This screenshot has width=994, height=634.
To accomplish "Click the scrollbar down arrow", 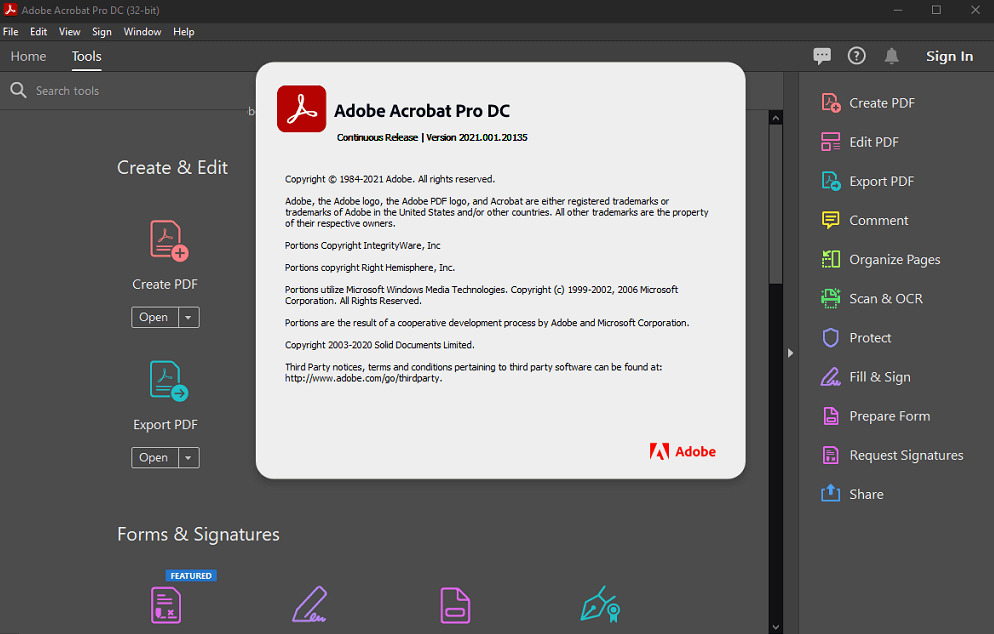I will [x=776, y=627].
